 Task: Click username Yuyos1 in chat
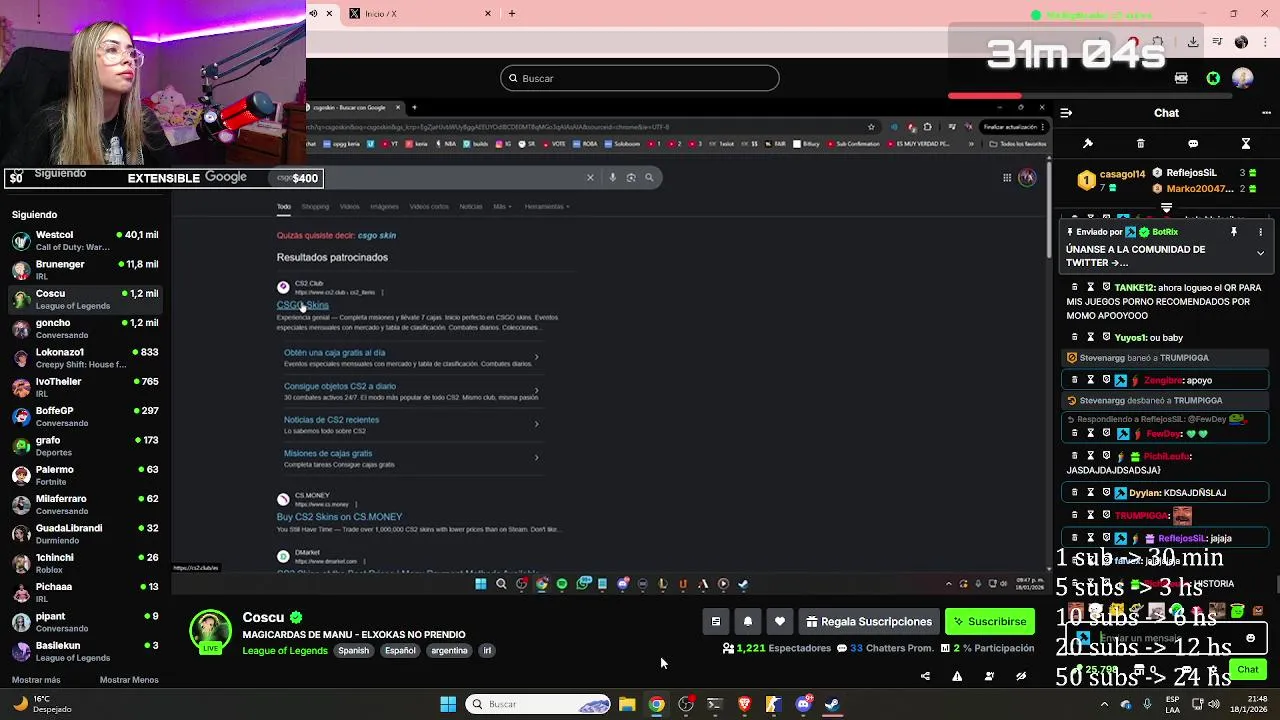pos(1130,338)
